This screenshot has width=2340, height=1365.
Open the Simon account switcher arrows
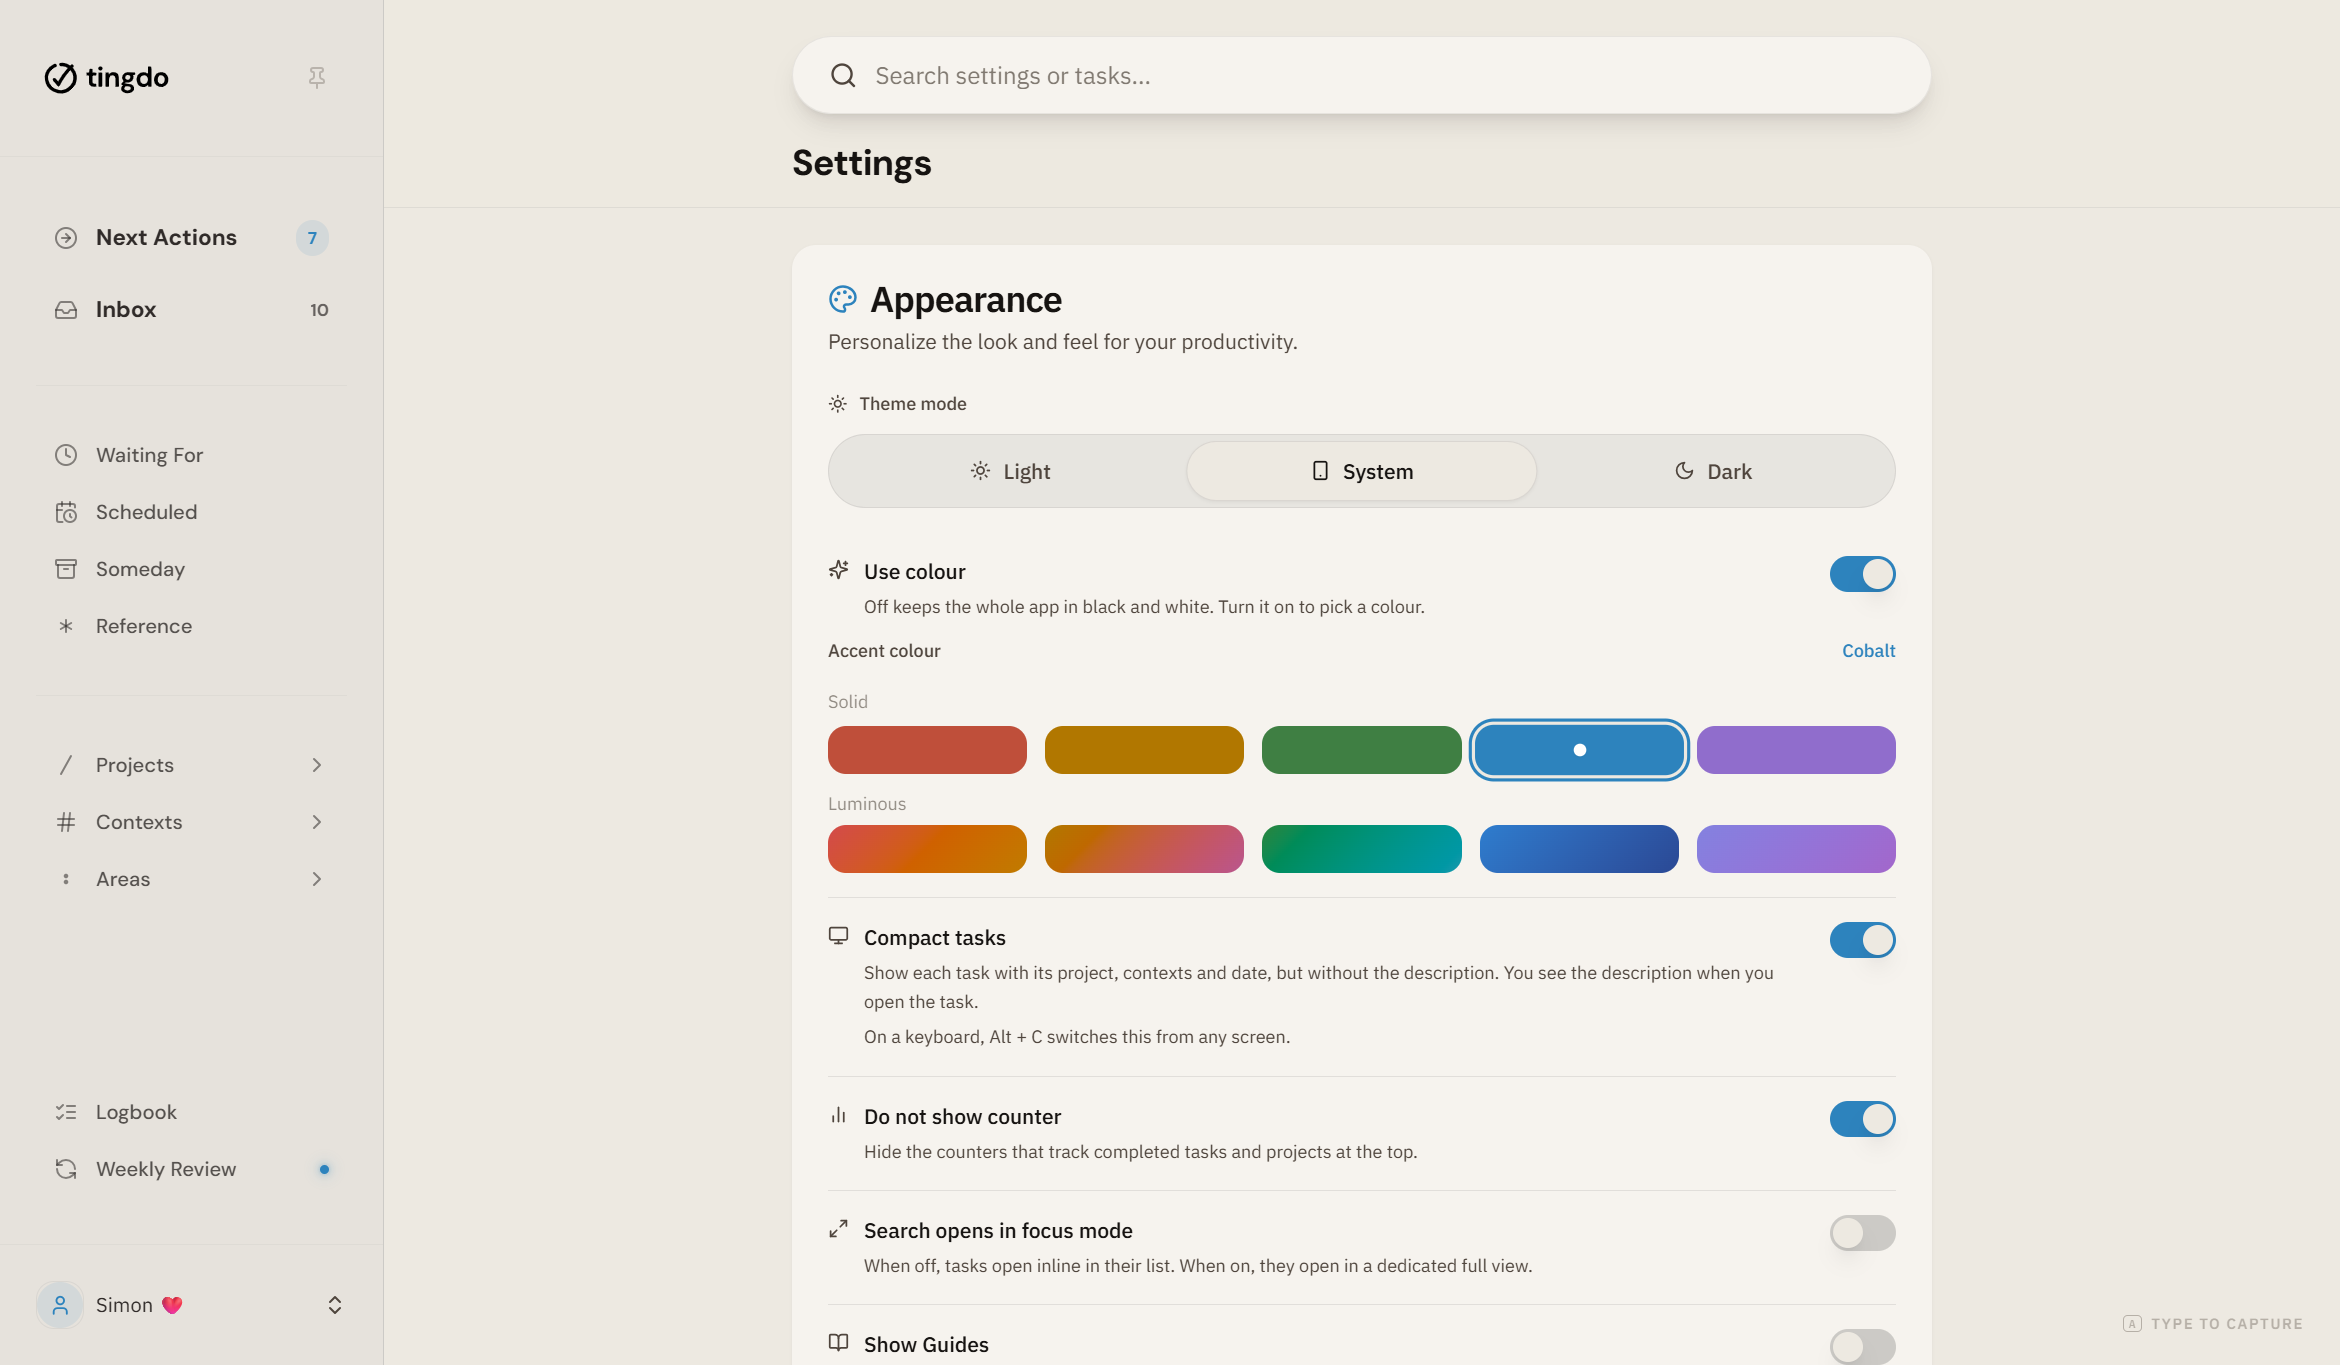click(x=335, y=1305)
